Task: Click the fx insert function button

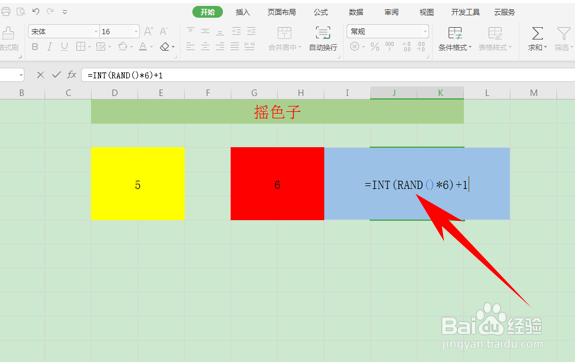Action: click(x=72, y=75)
